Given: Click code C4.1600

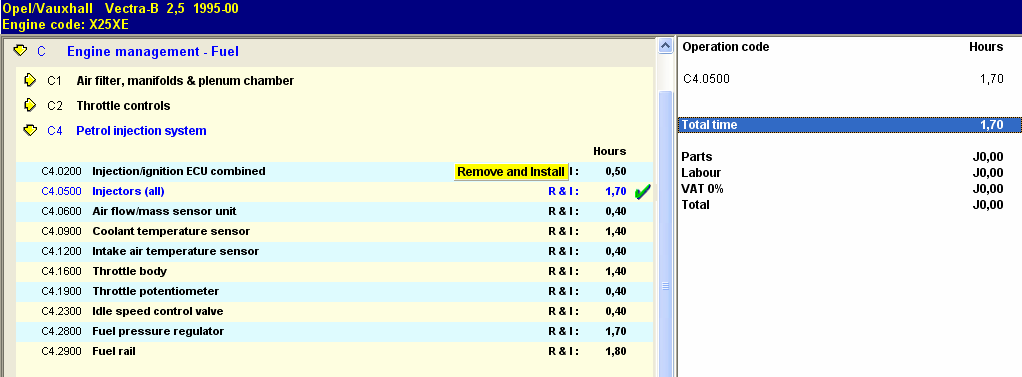Looking at the screenshot, I should click(61, 271).
